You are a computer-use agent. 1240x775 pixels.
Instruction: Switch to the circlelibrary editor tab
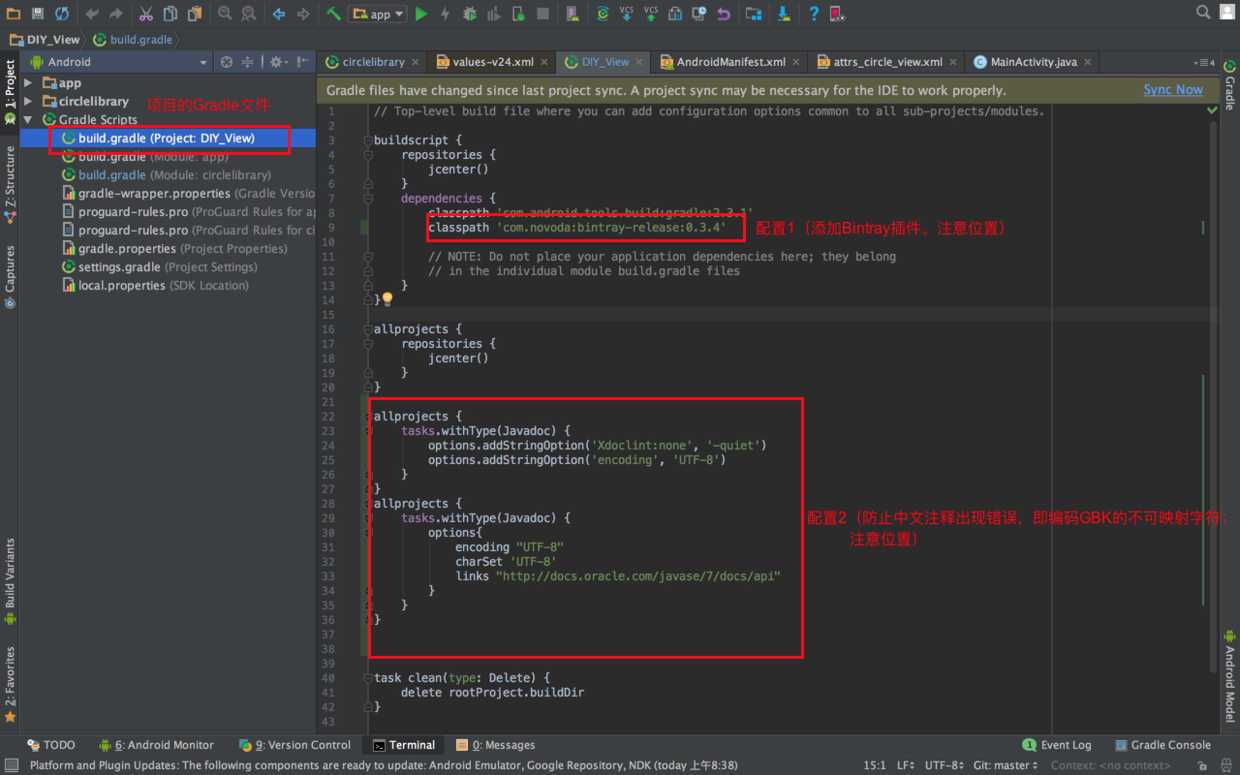pos(373,62)
